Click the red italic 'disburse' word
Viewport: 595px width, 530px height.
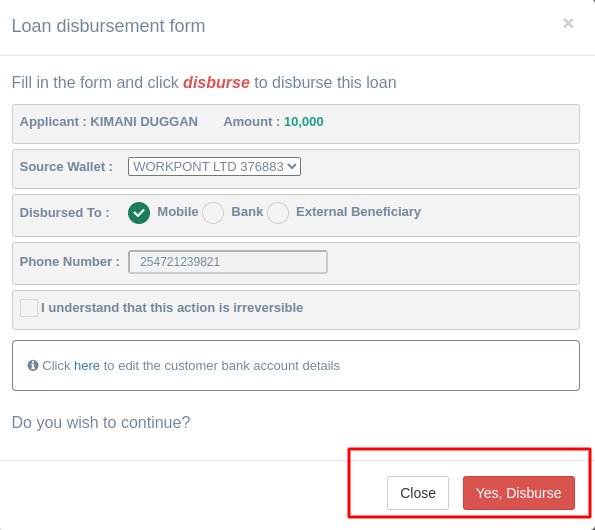(x=216, y=82)
